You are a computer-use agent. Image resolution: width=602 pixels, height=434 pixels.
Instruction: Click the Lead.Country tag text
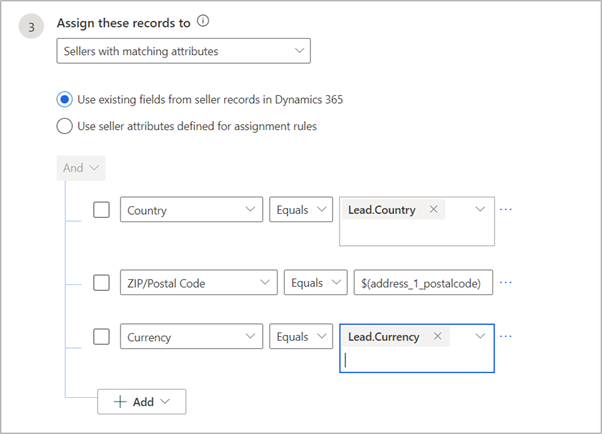point(382,210)
